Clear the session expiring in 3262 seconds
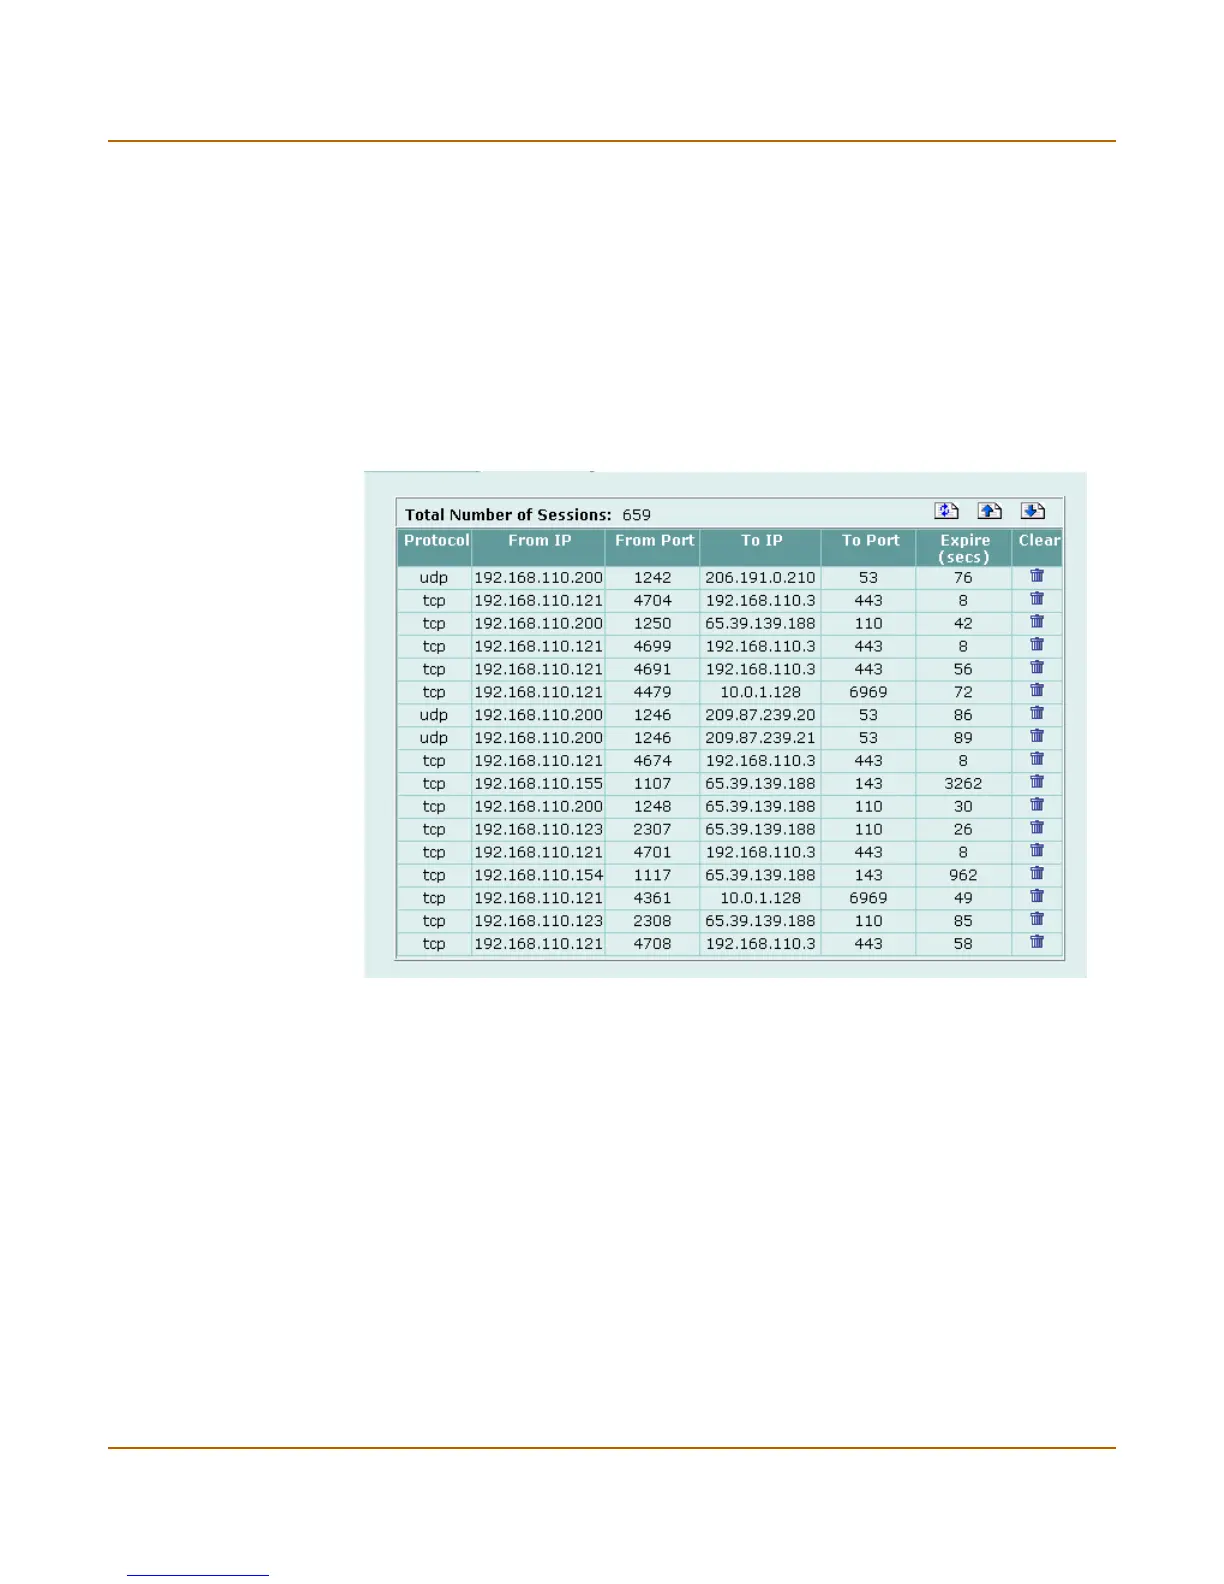Screen dimensions: 1224x1584 coord(1037,783)
